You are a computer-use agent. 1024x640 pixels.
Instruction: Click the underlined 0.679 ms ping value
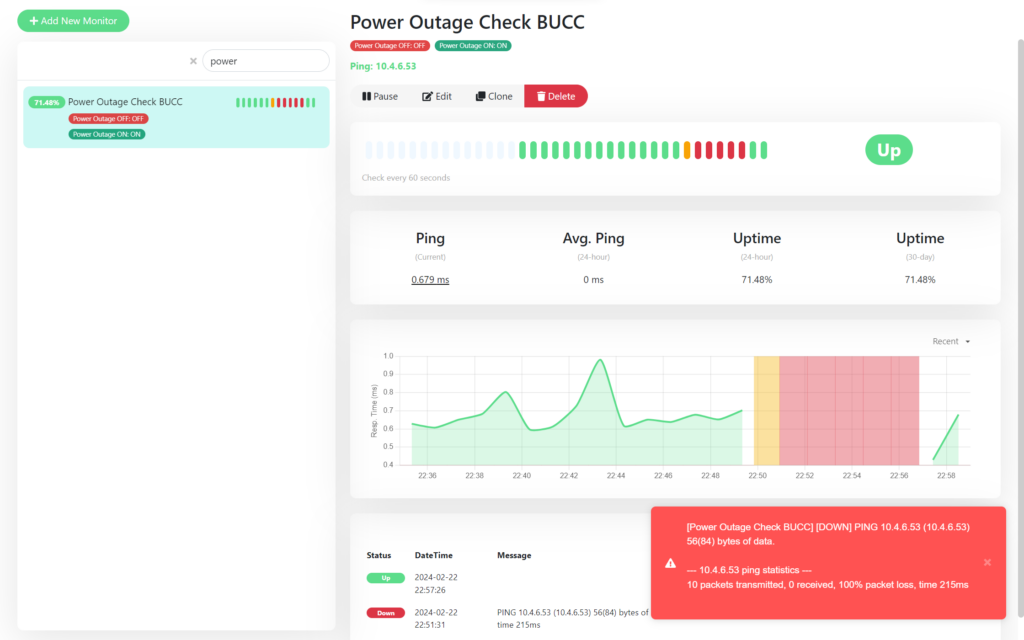(430, 280)
